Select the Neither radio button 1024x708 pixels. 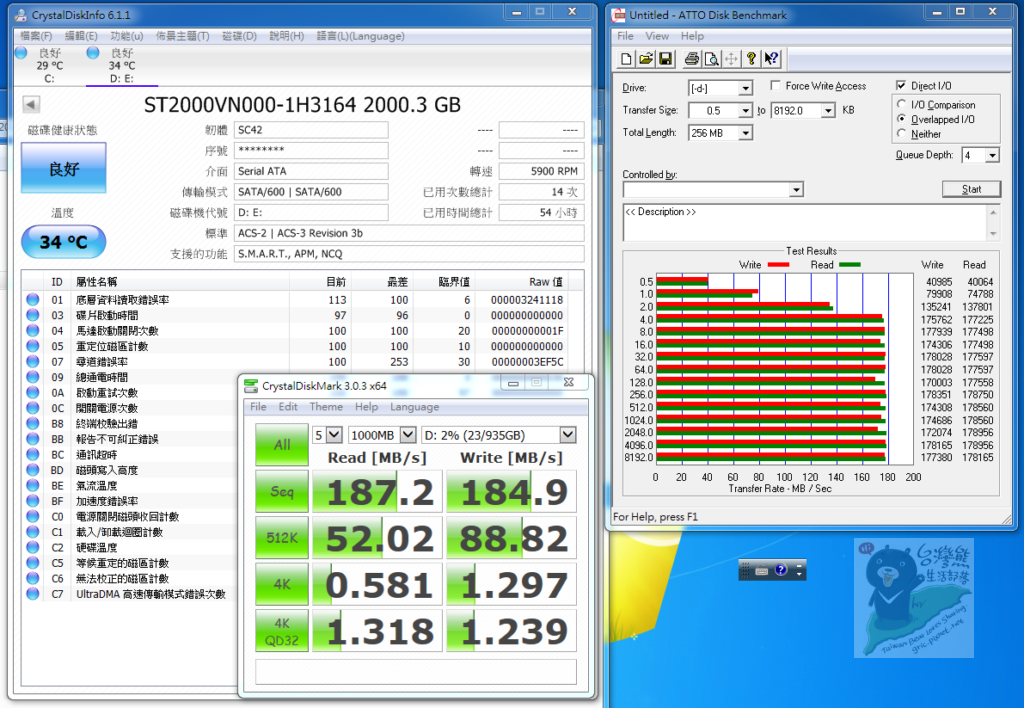click(901, 133)
